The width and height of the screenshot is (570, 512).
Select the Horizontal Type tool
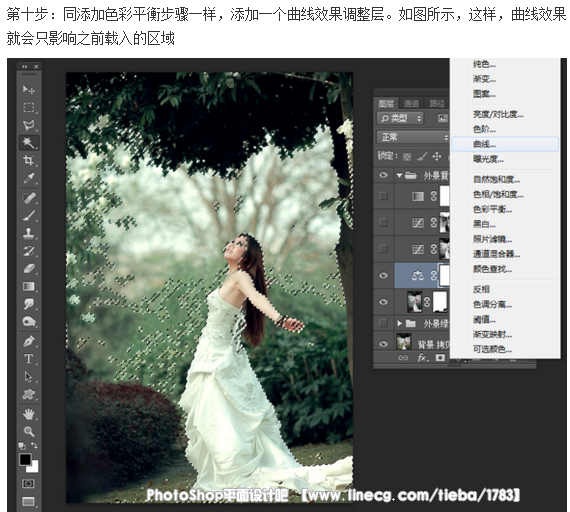28,359
